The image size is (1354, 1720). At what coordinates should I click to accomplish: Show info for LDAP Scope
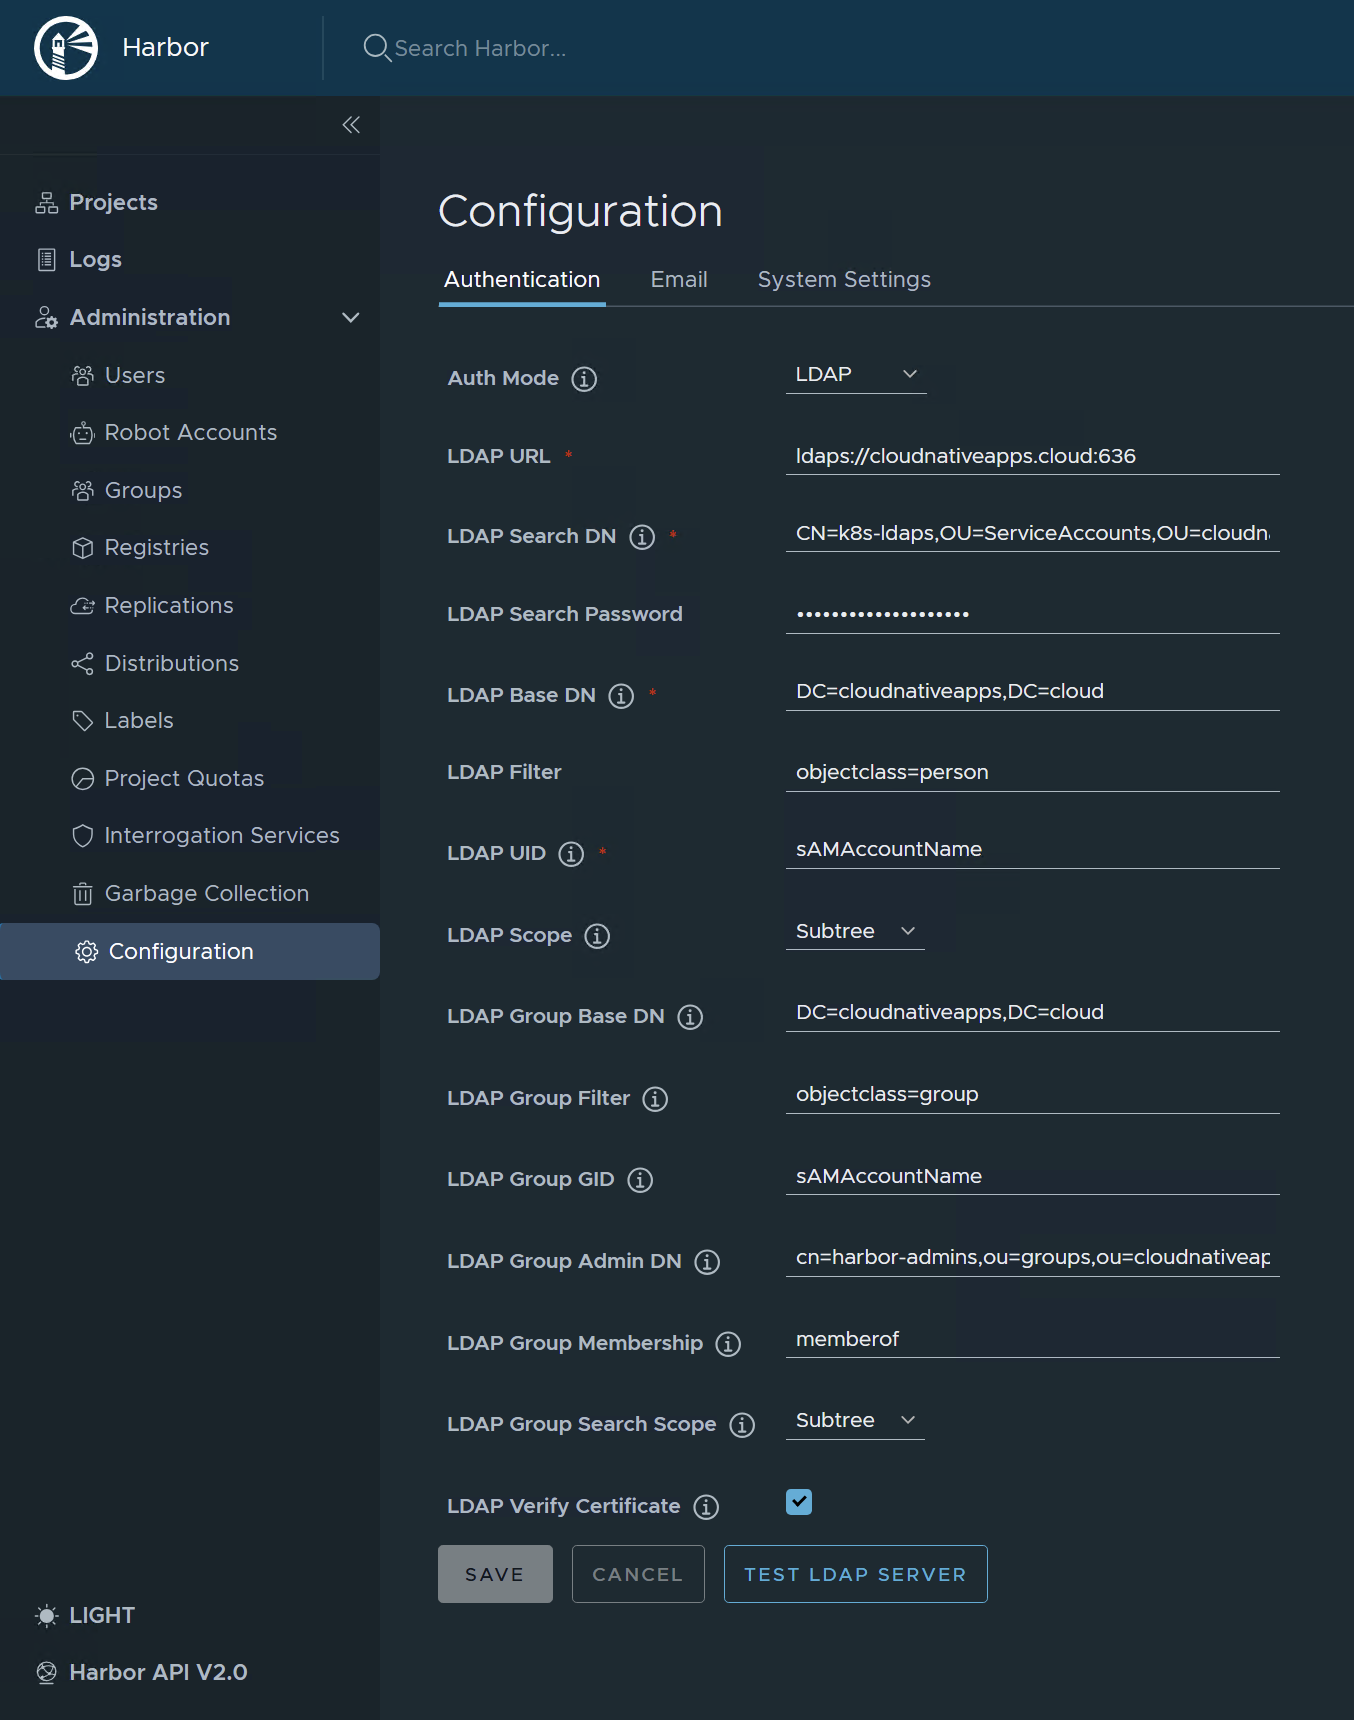pyautogui.click(x=597, y=936)
